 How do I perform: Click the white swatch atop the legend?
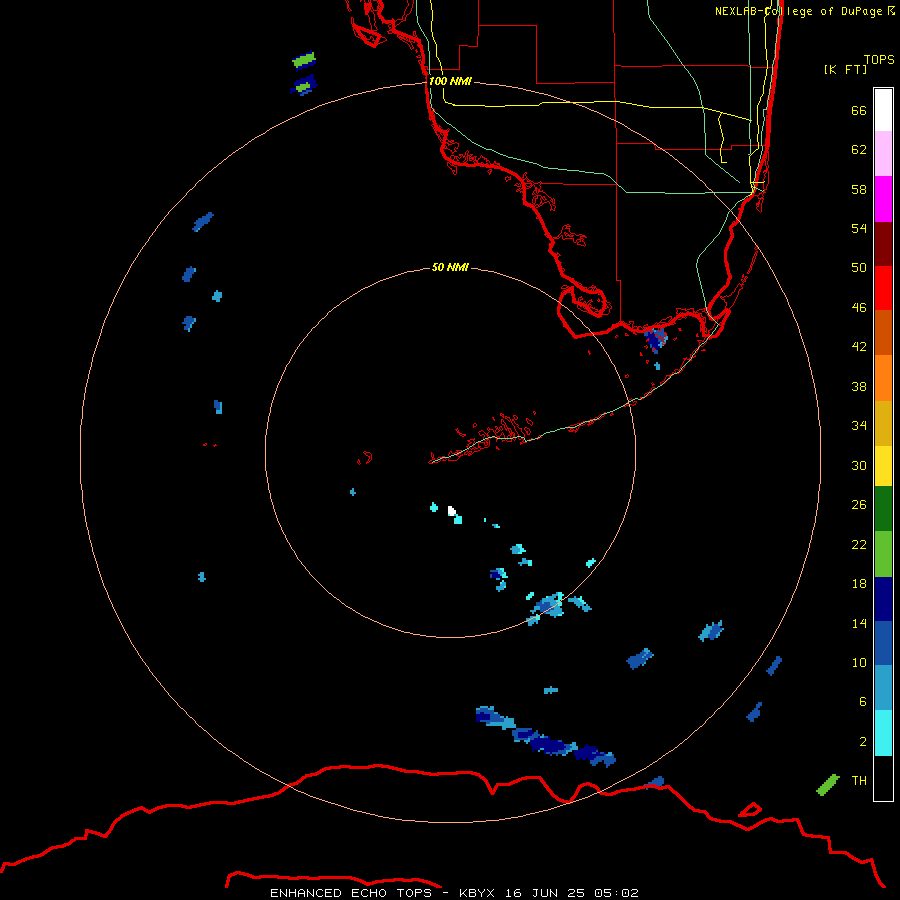click(x=883, y=110)
